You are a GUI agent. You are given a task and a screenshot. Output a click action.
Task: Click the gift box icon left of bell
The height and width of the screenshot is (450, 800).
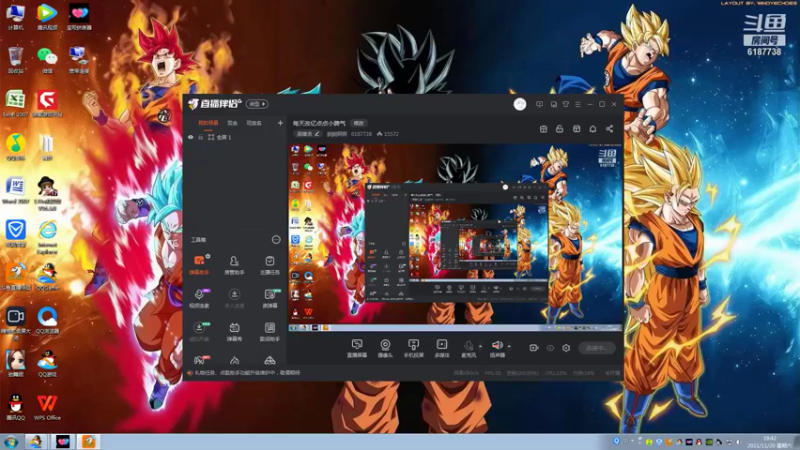coord(577,129)
